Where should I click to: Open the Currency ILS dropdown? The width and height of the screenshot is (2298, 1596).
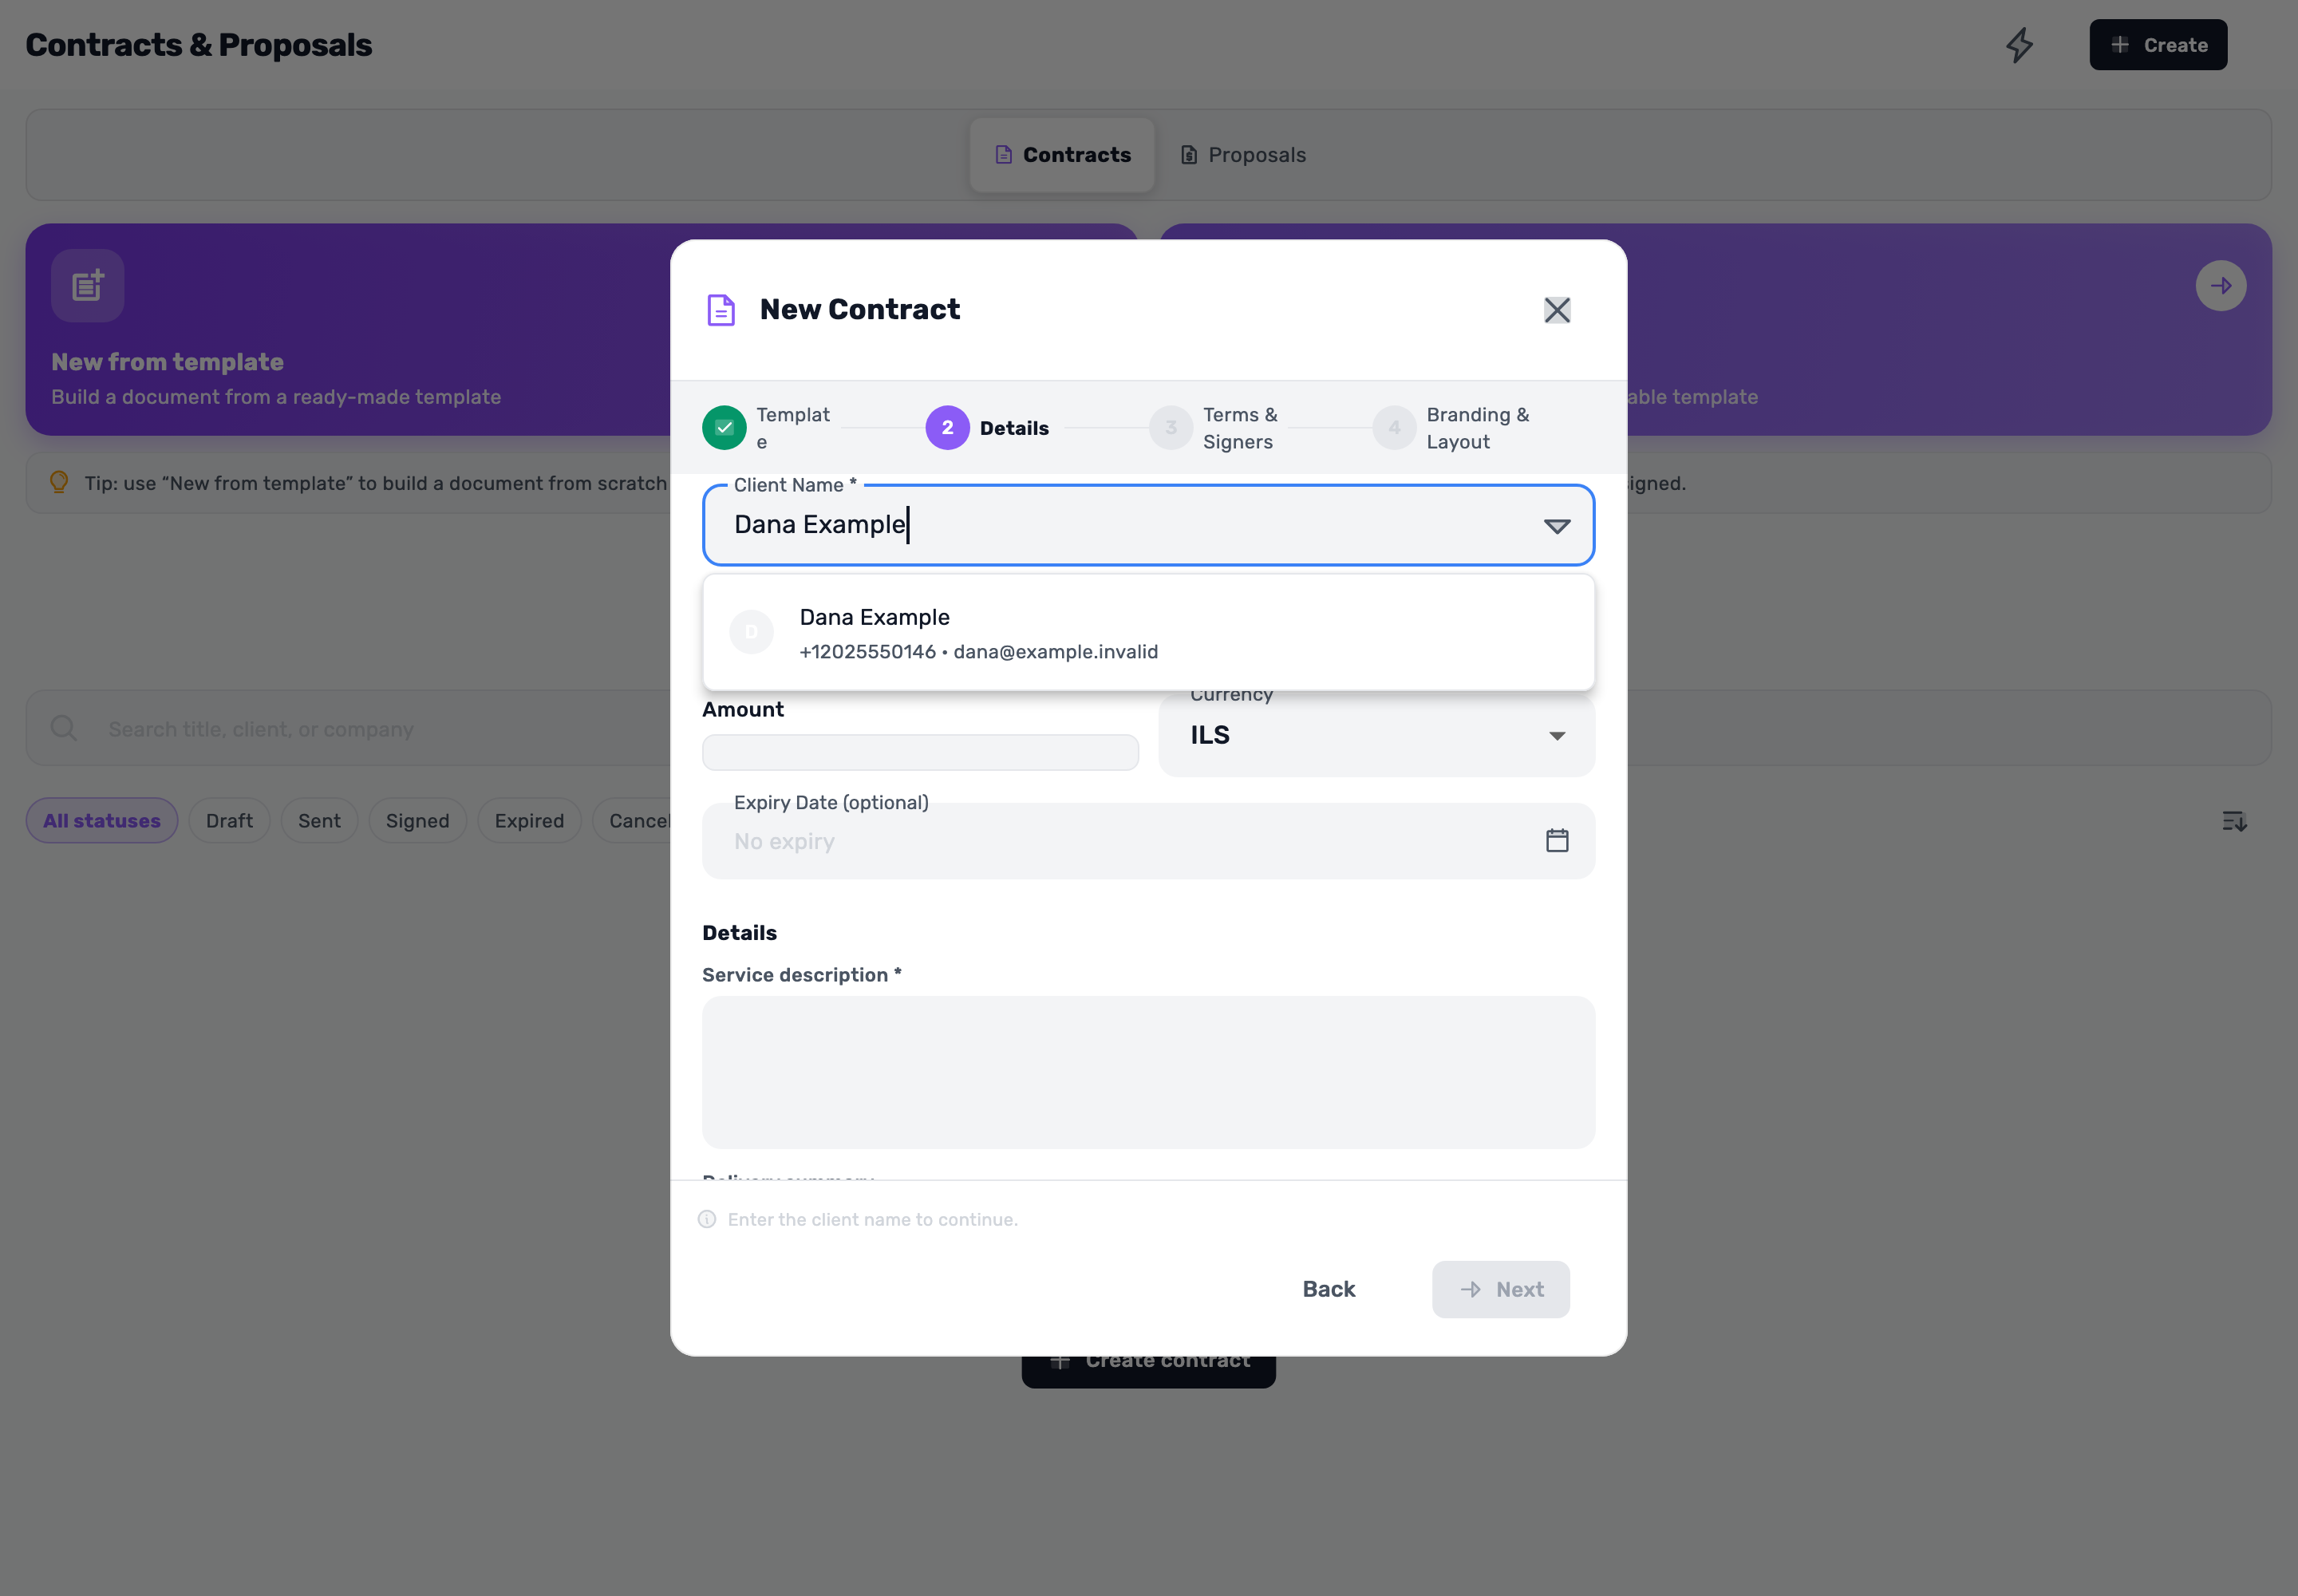(1376, 735)
